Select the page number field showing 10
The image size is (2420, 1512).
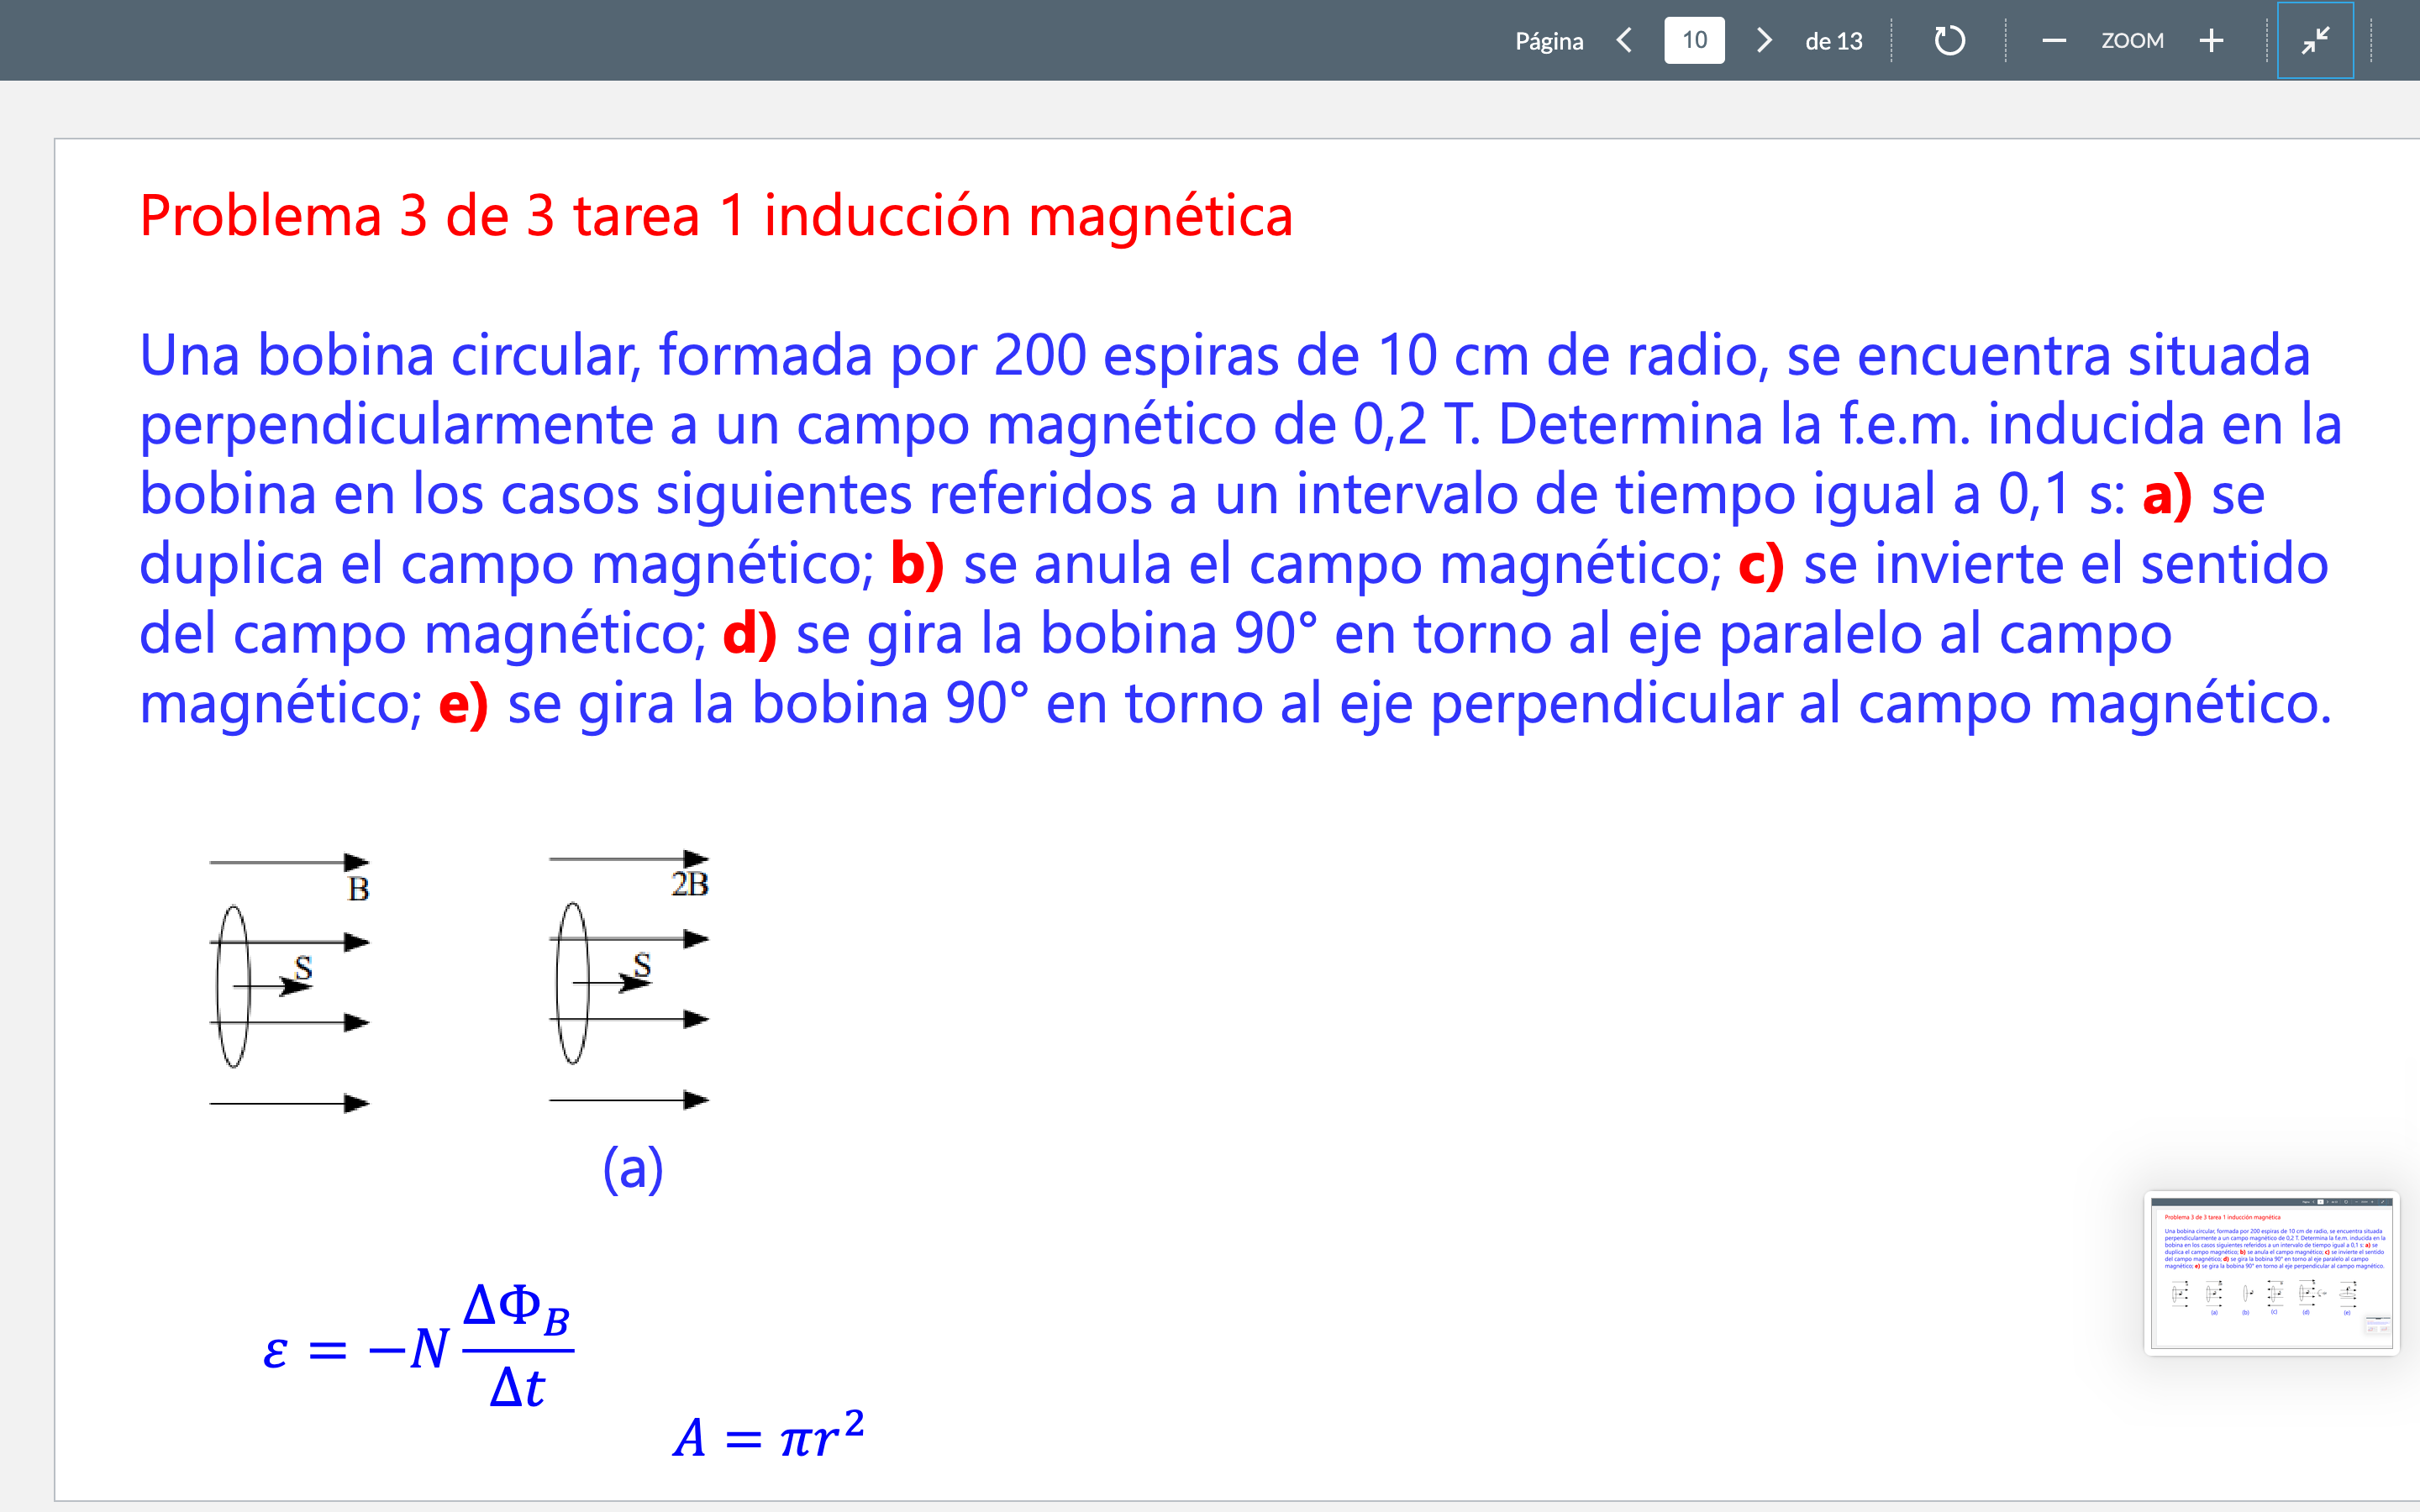tap(1694, 41)
